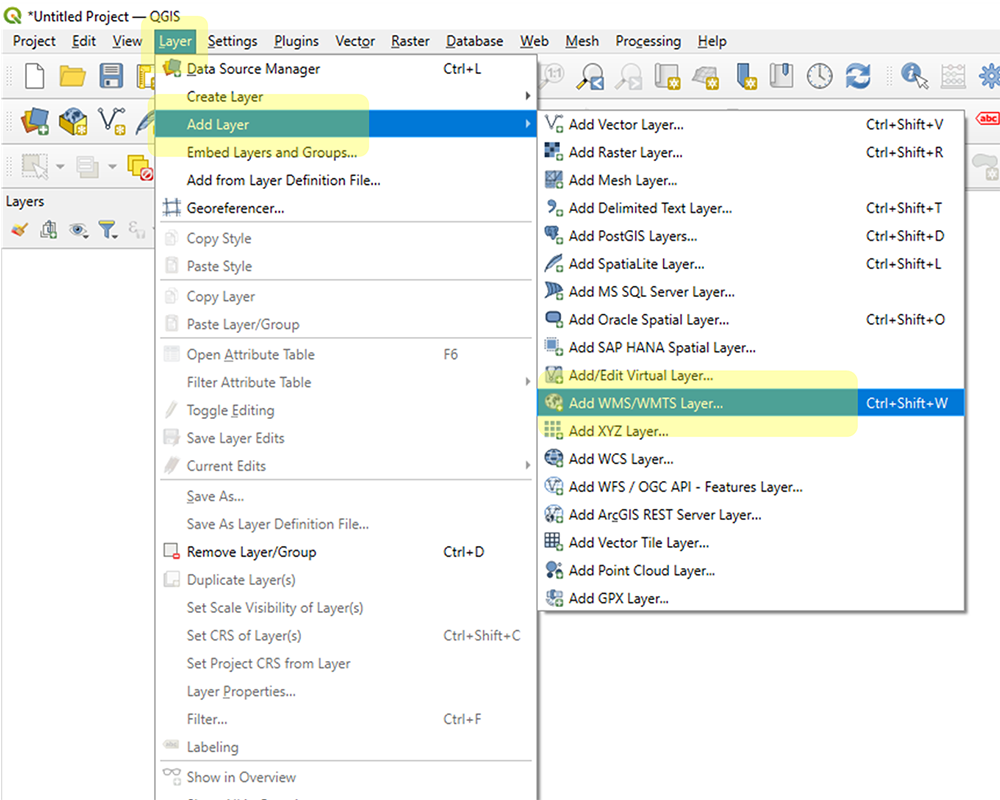Open Temporal Controller clock icon
This screenshot has height=800, width=1000.
(x=820, y=77)
